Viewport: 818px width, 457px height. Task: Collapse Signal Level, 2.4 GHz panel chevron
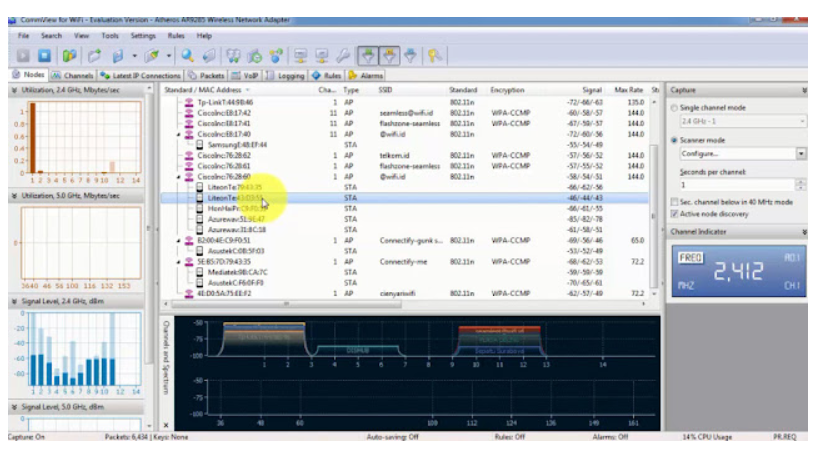point(14,302)
